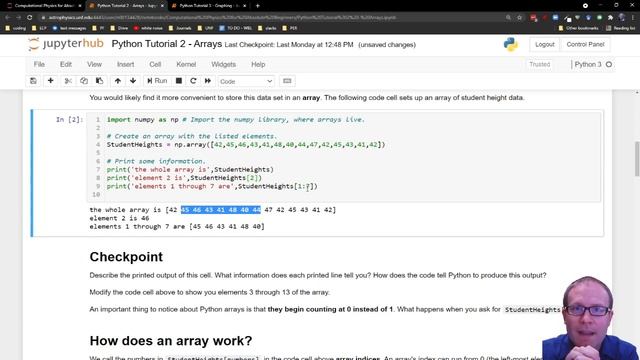
Task: Open the text messages bookmark
Action: point(69,28)
